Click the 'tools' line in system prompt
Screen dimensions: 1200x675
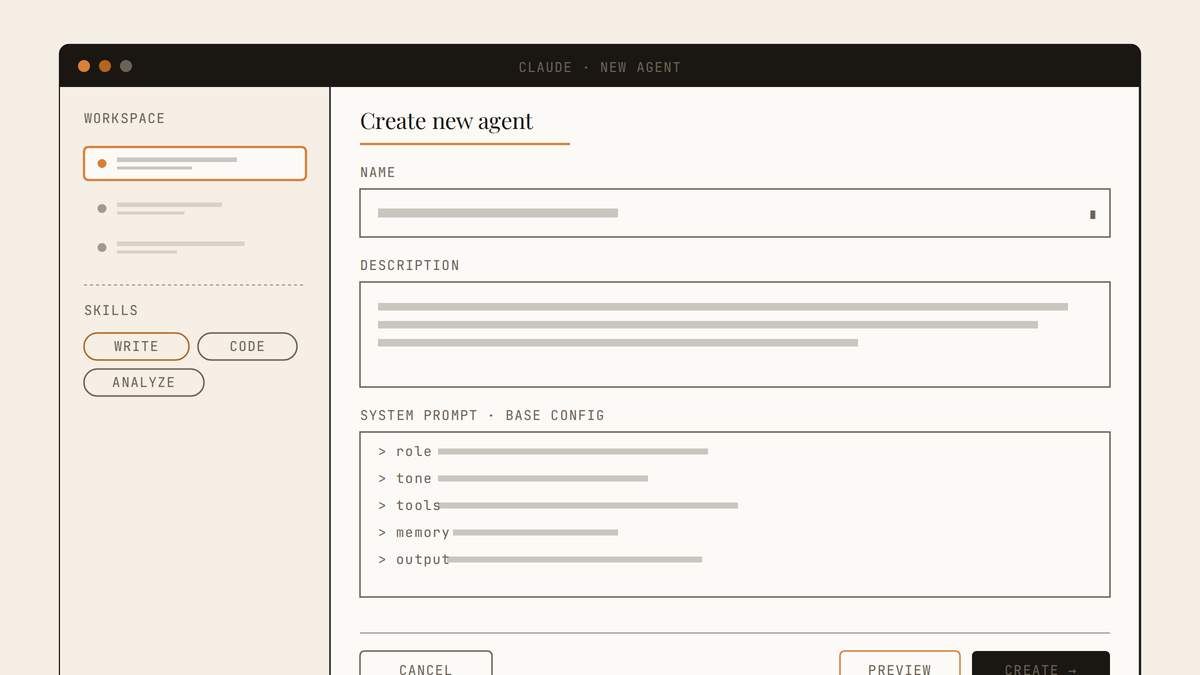558,505
